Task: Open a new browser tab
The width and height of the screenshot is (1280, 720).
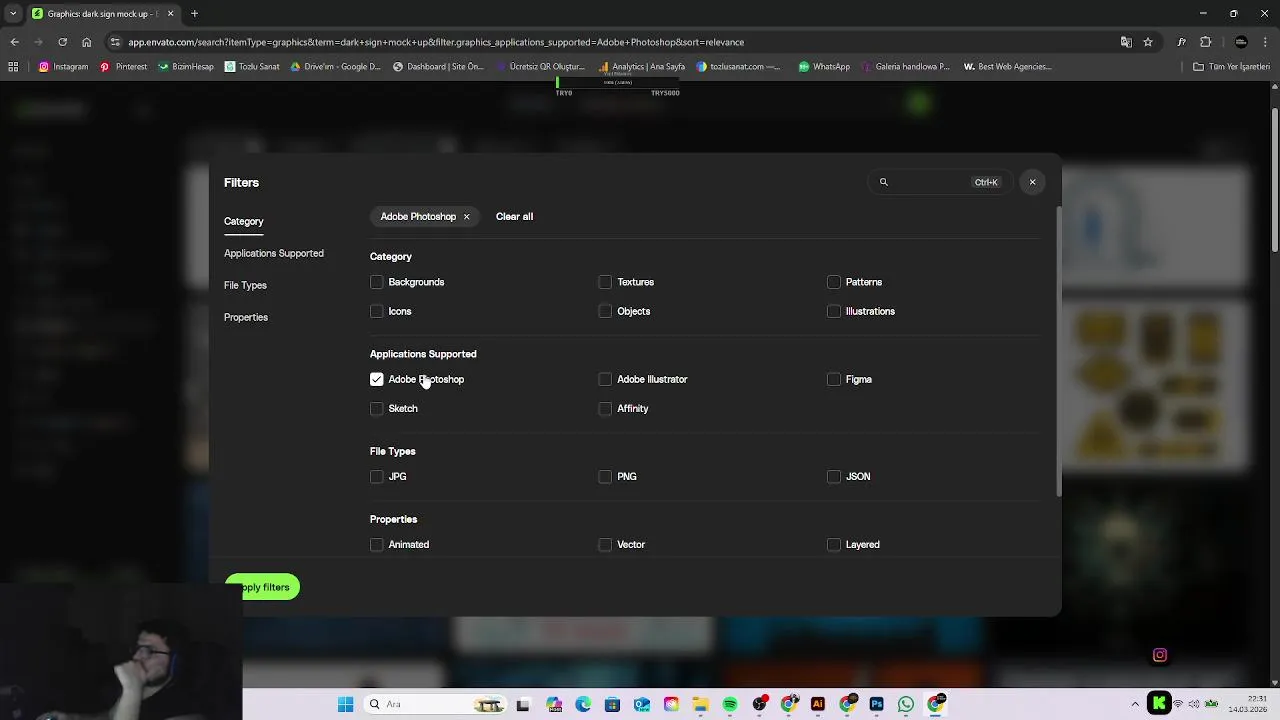Action: point(194,14)
